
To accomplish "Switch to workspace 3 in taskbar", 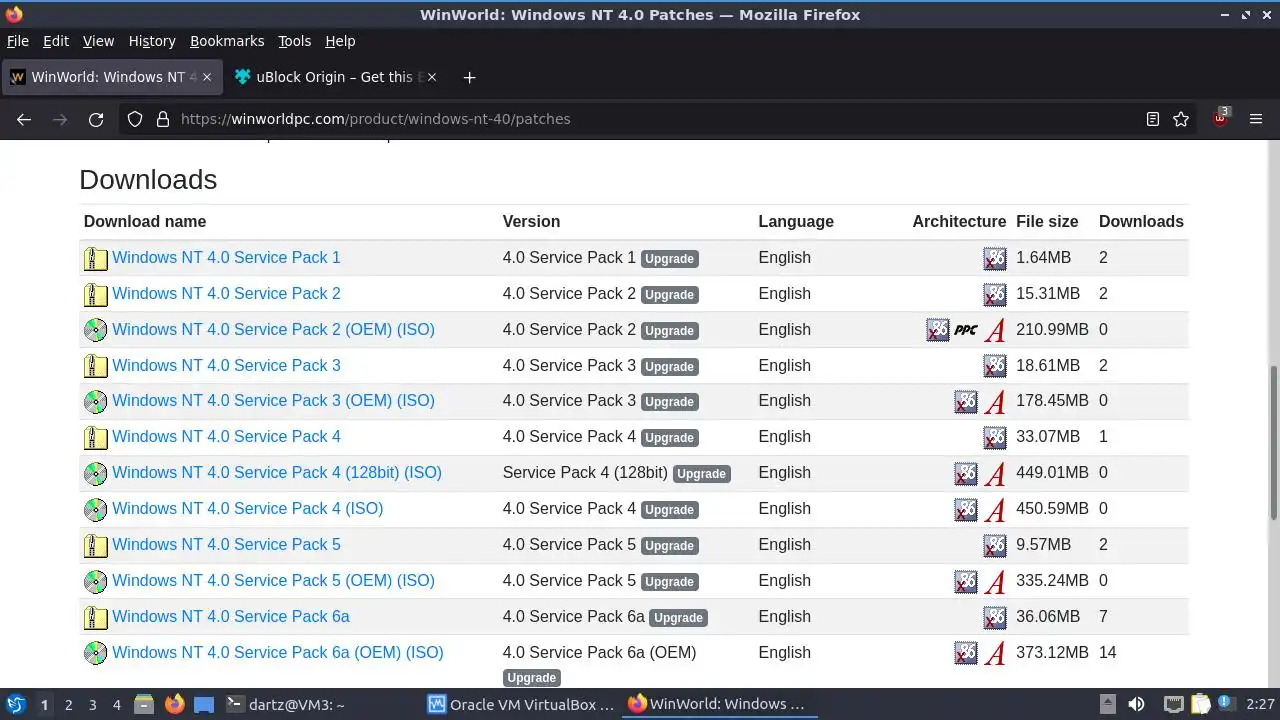I will click(x=92, y=705).
